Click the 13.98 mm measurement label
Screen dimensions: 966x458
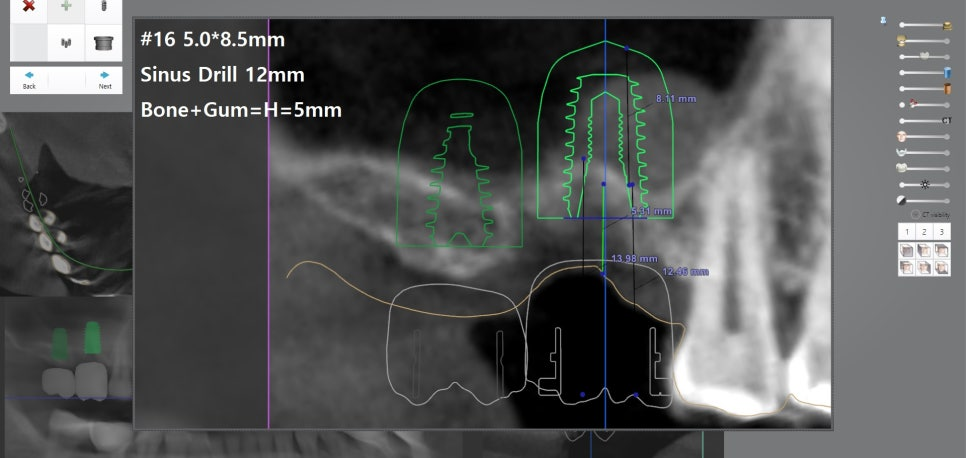tap(634, 258)
